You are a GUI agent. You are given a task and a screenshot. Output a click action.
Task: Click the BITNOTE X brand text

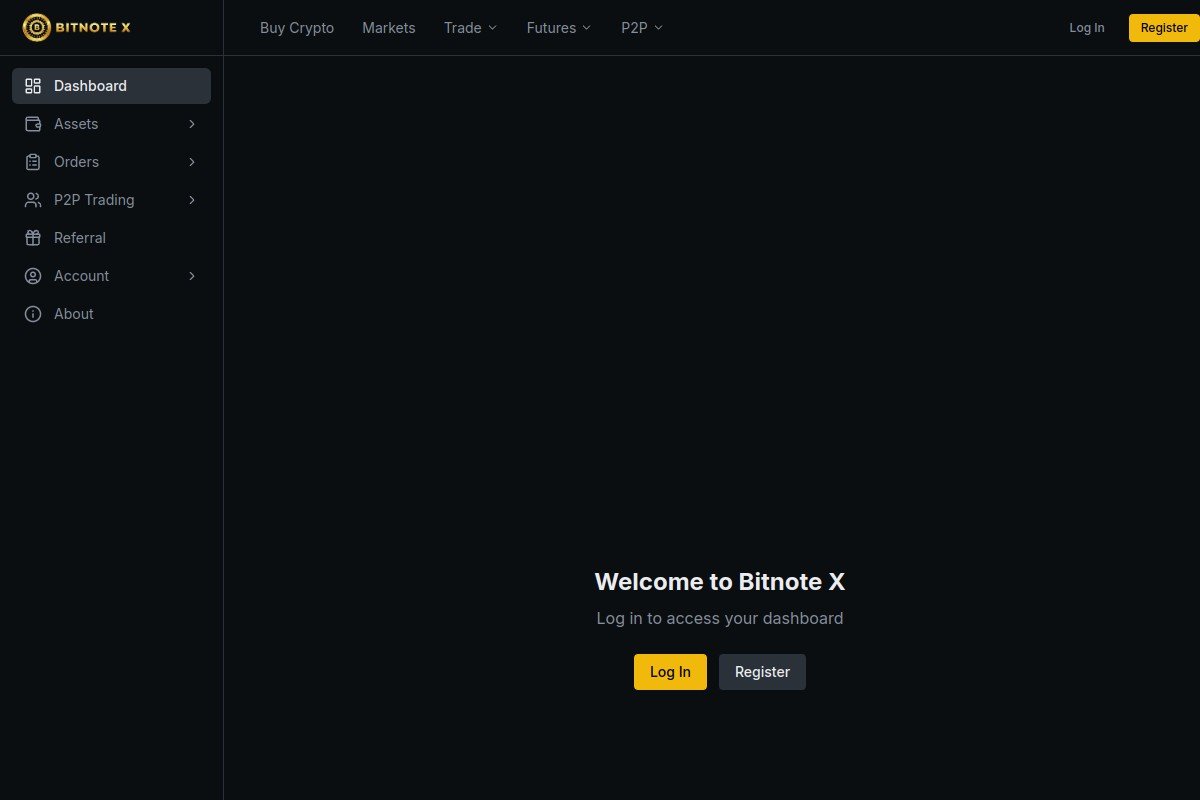[93, 28]
